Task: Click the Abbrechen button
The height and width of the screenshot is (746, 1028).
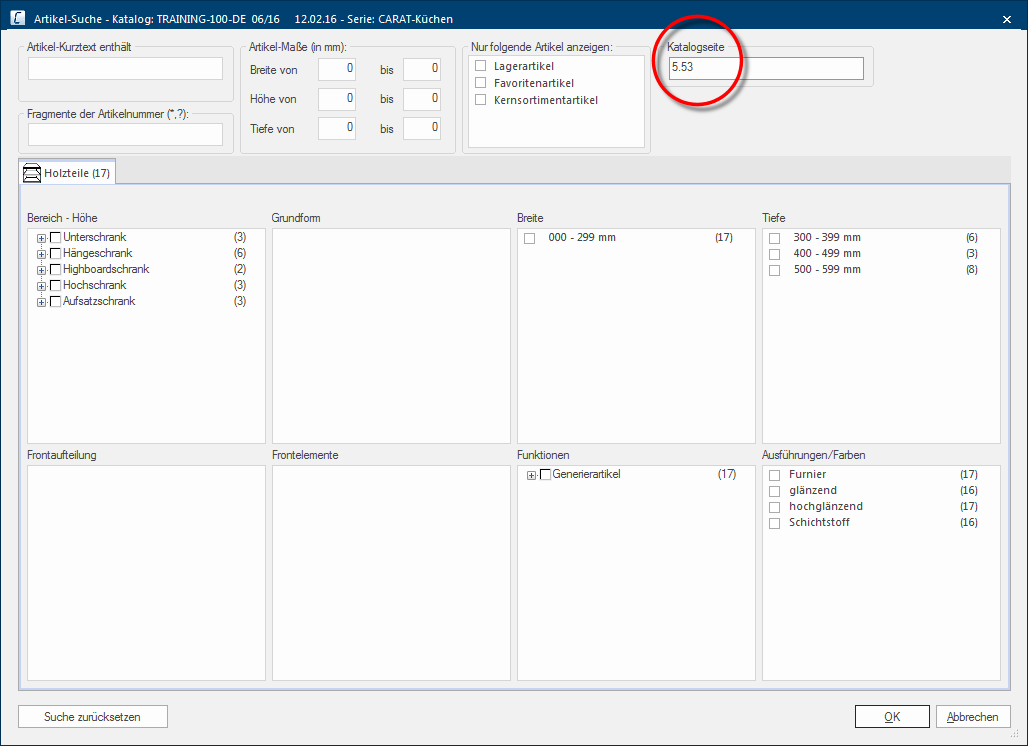Action: pos(972,717)
